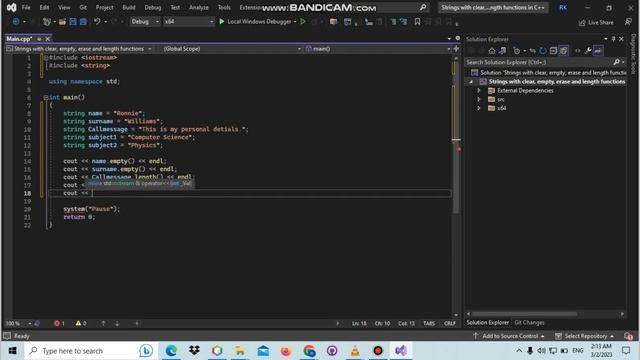Click the split editor icon
Viewport: 640px width, 360px height.
pyautogui.click(x=456, y=49)
